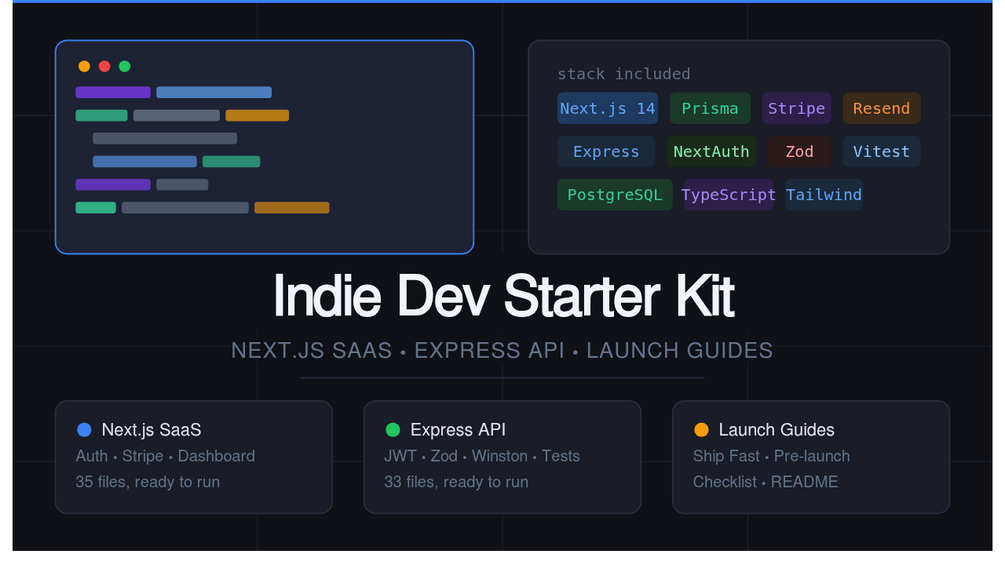Click the red dot in code window
This screenshot has height=565, width=1005.
(104, 66)
